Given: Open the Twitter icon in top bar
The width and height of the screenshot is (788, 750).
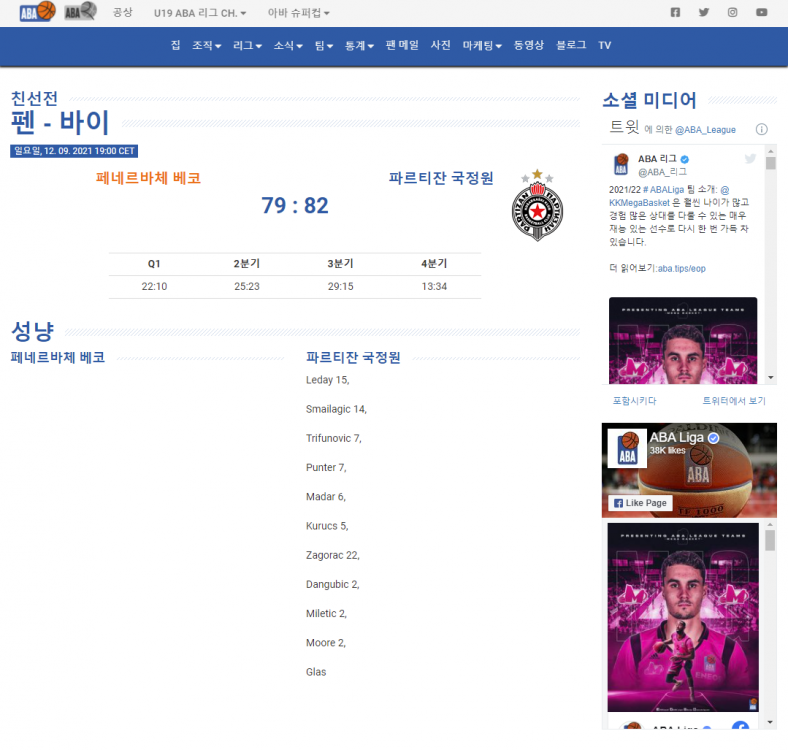Looking at the screenshot, I should coord(704,12).
